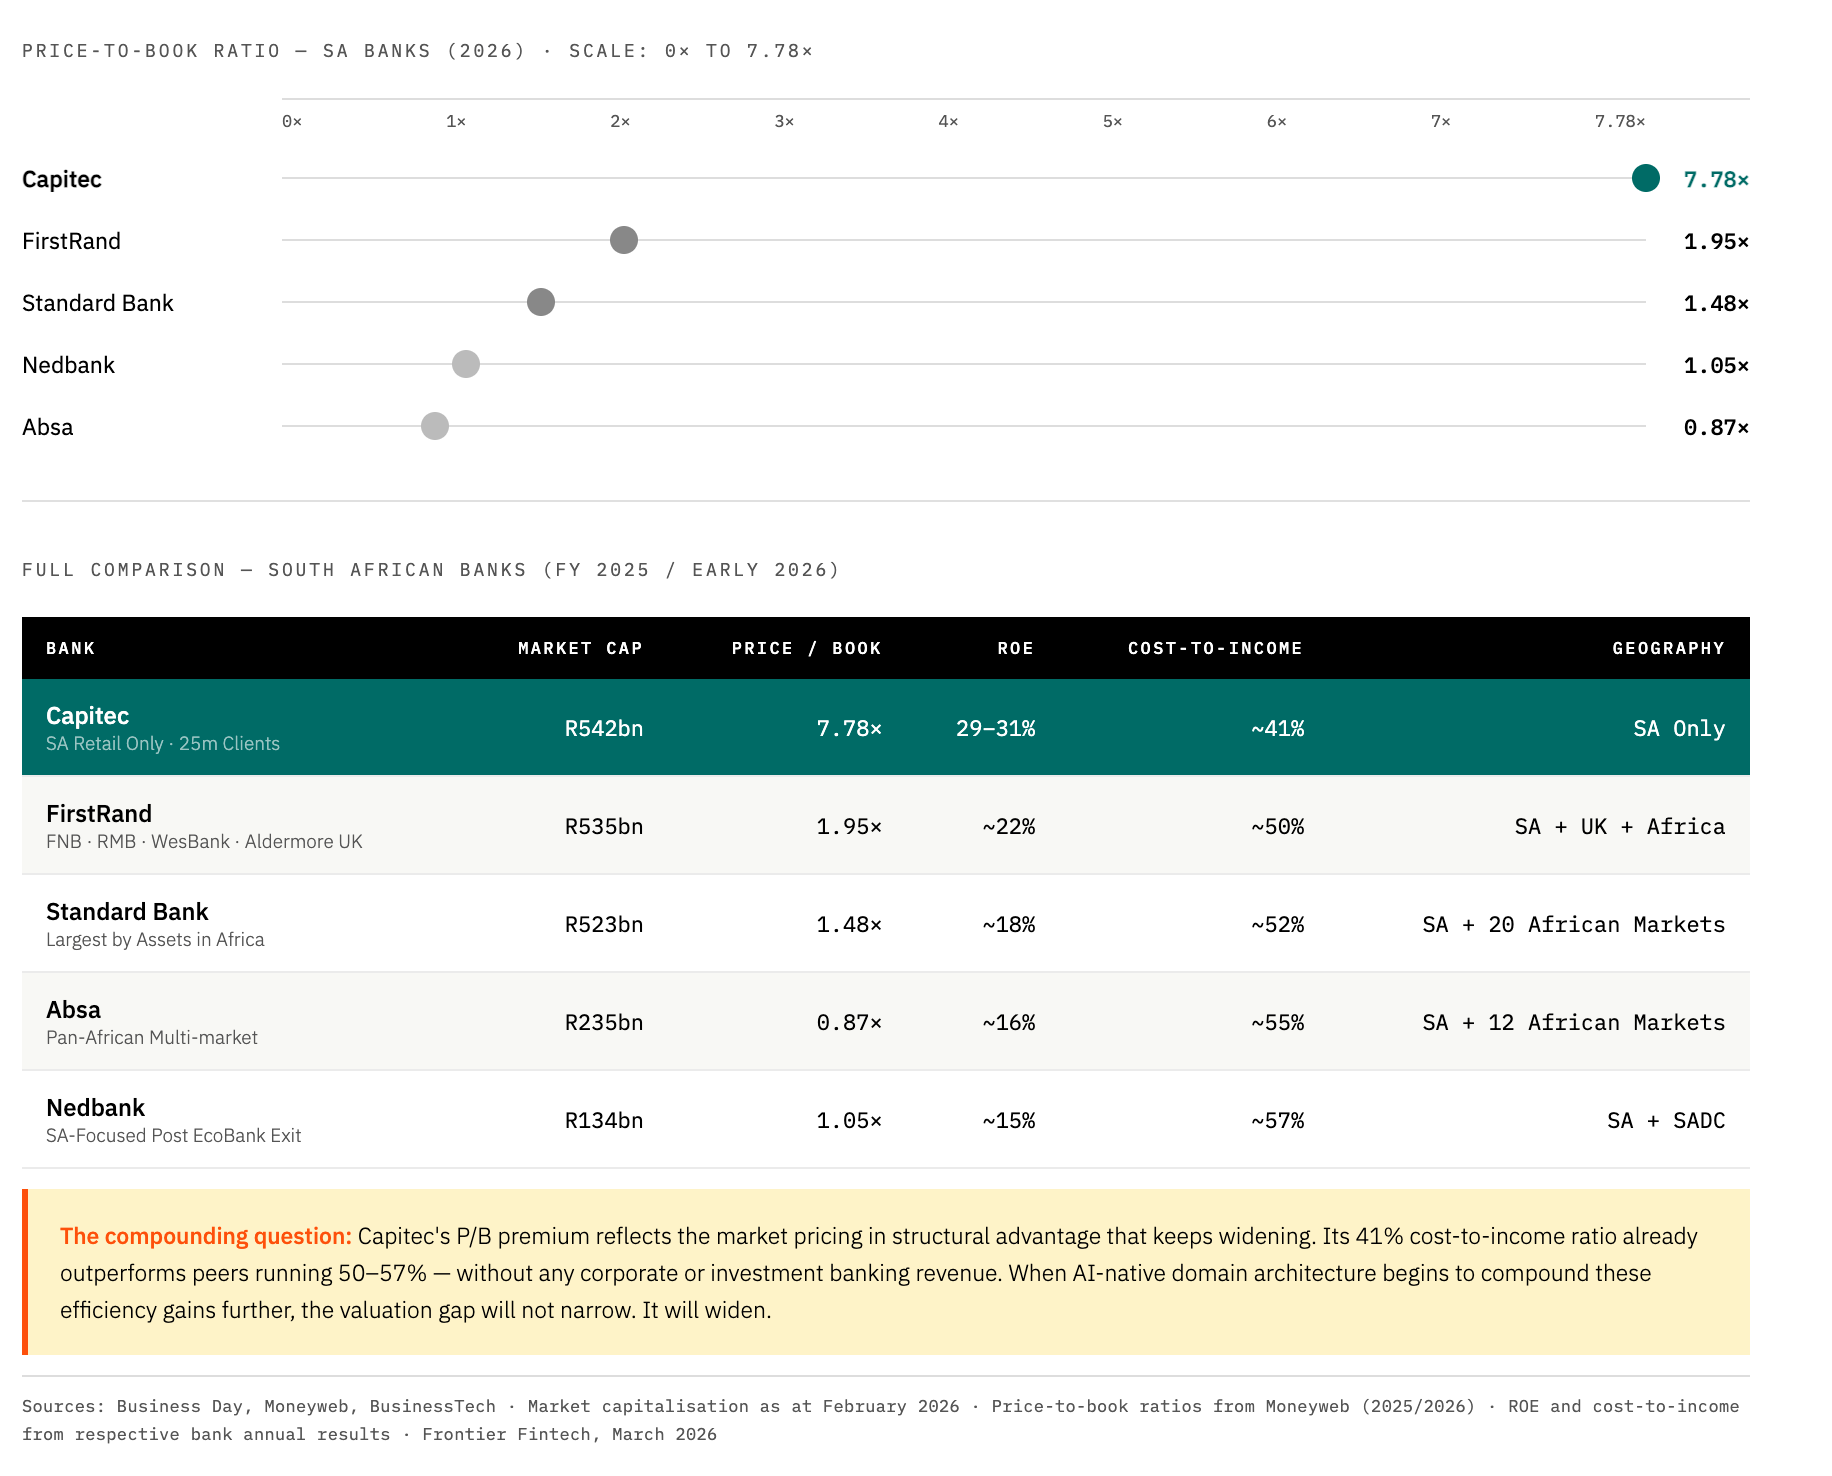
Task: Click the R134bn market cap cell
Action: click(603, 1120)
